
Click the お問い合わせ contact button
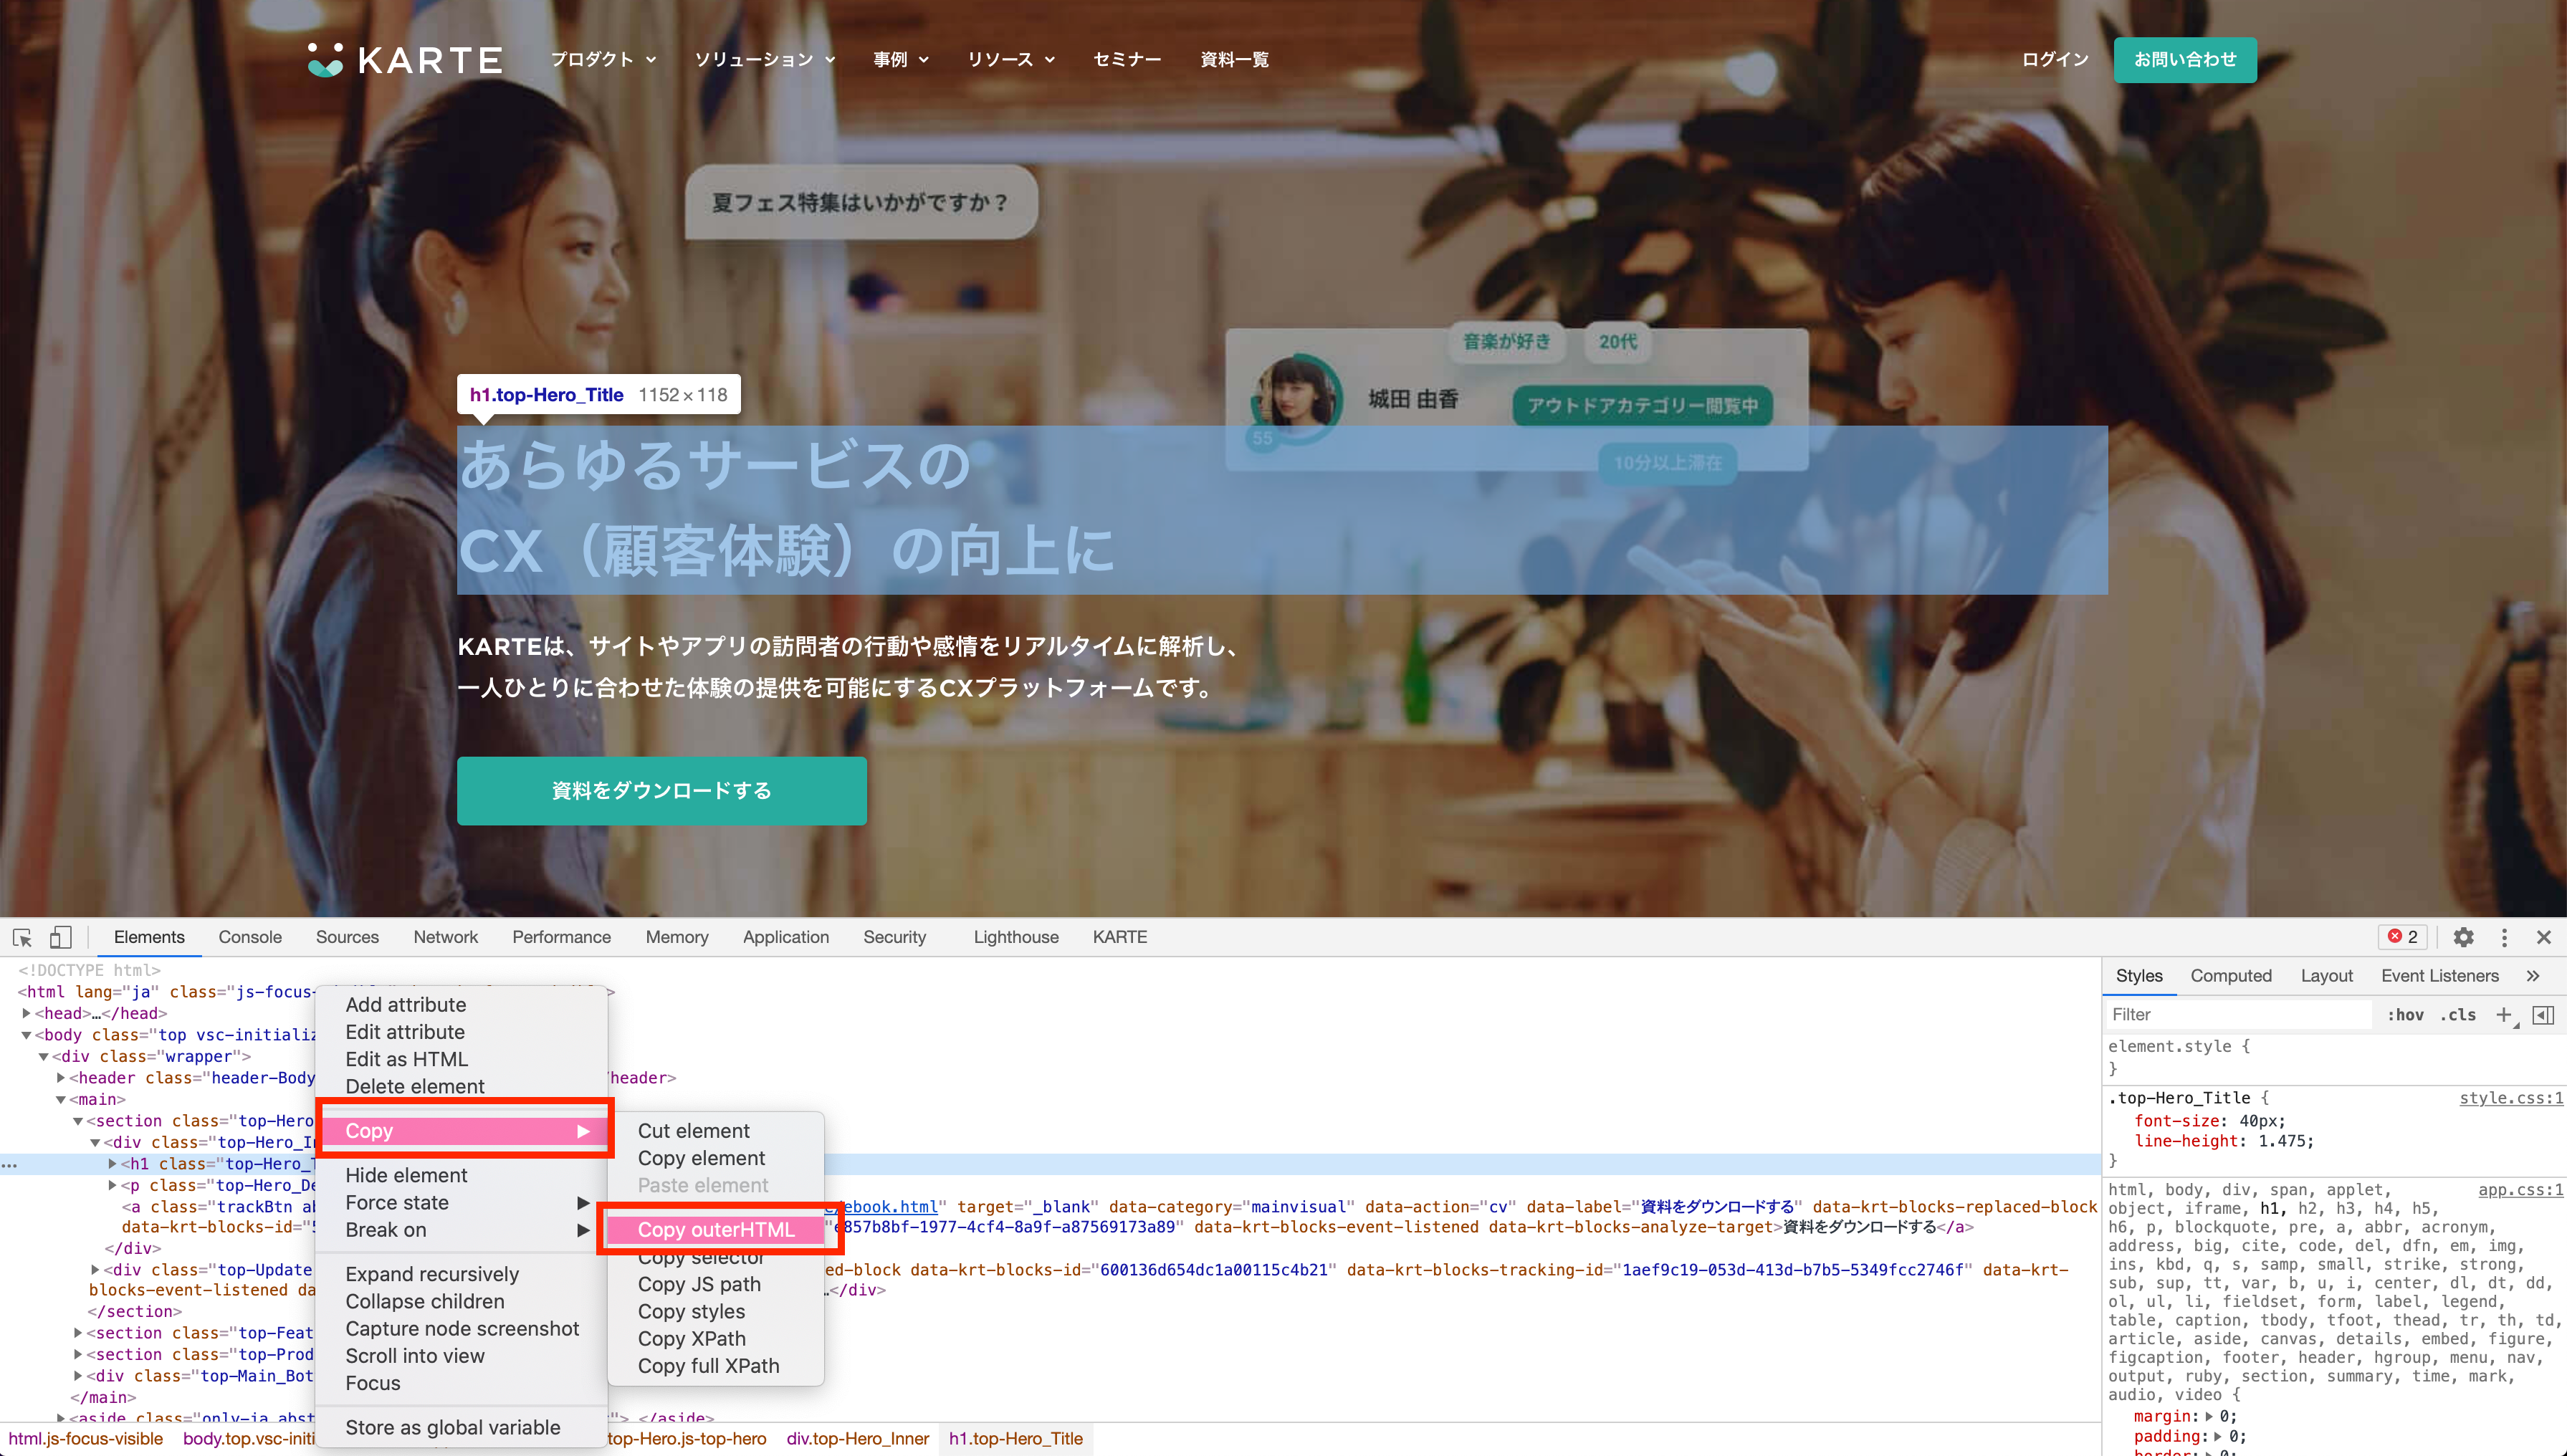[2185, 60]
